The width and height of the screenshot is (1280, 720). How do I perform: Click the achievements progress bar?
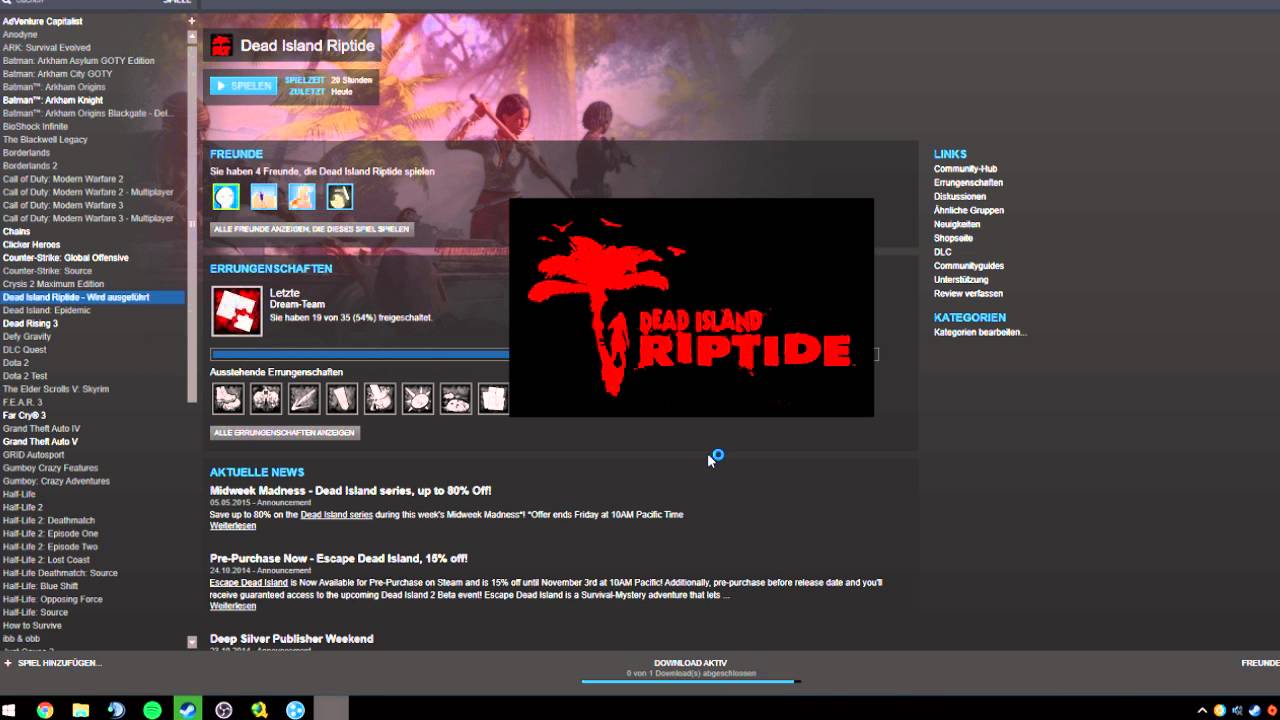(x=544, y=354)
